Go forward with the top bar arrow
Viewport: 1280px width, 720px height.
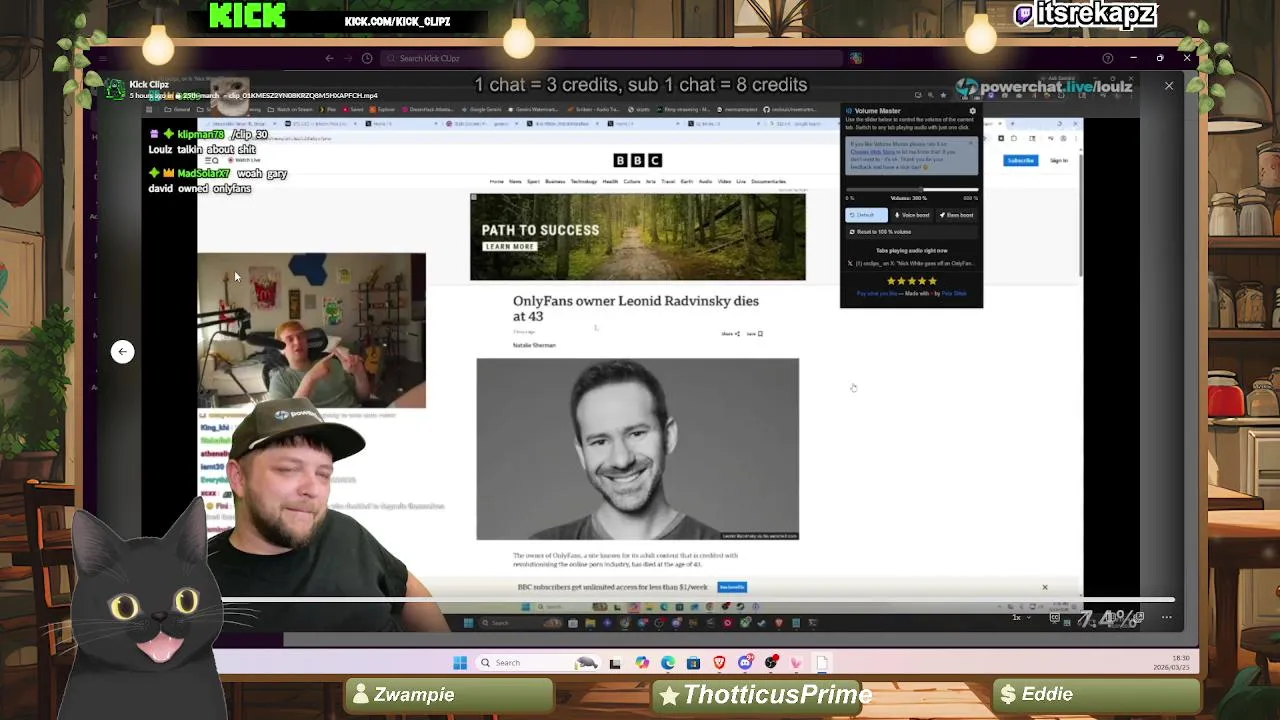(x=348, y=58)
